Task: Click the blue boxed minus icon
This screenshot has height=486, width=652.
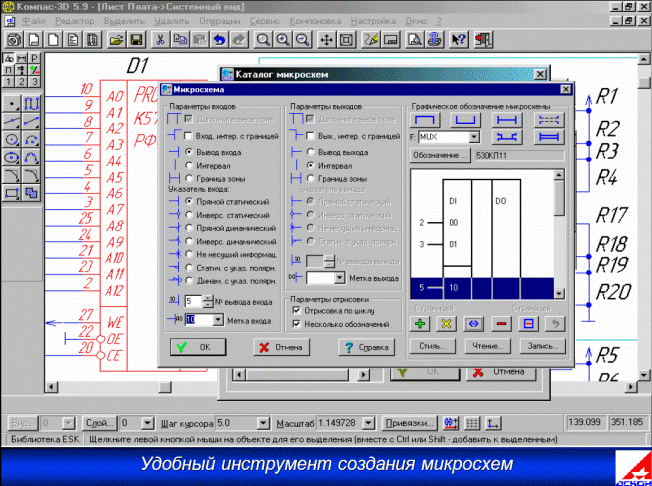Action: (x=528, y=324)
